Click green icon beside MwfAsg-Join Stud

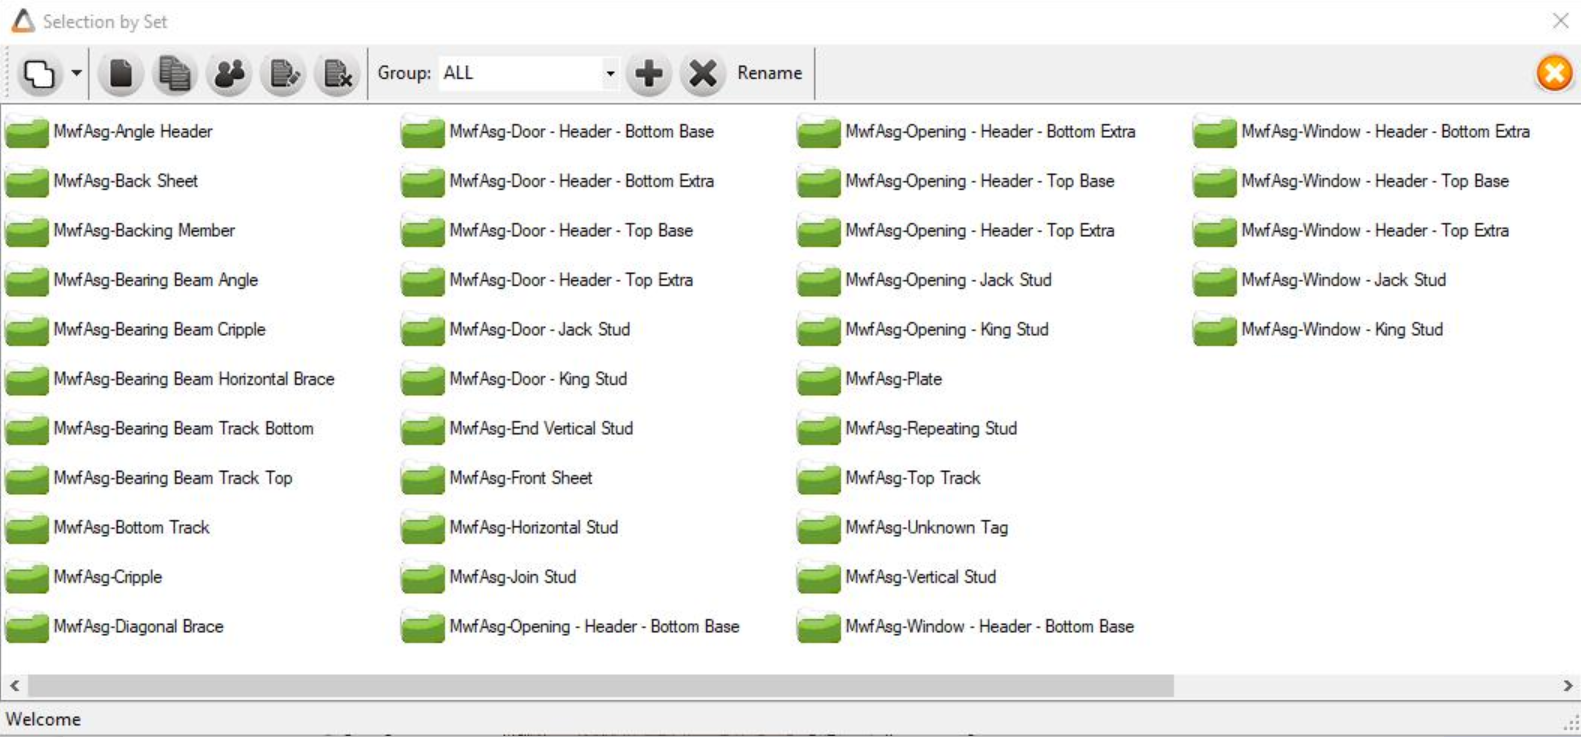click(423, 577)
